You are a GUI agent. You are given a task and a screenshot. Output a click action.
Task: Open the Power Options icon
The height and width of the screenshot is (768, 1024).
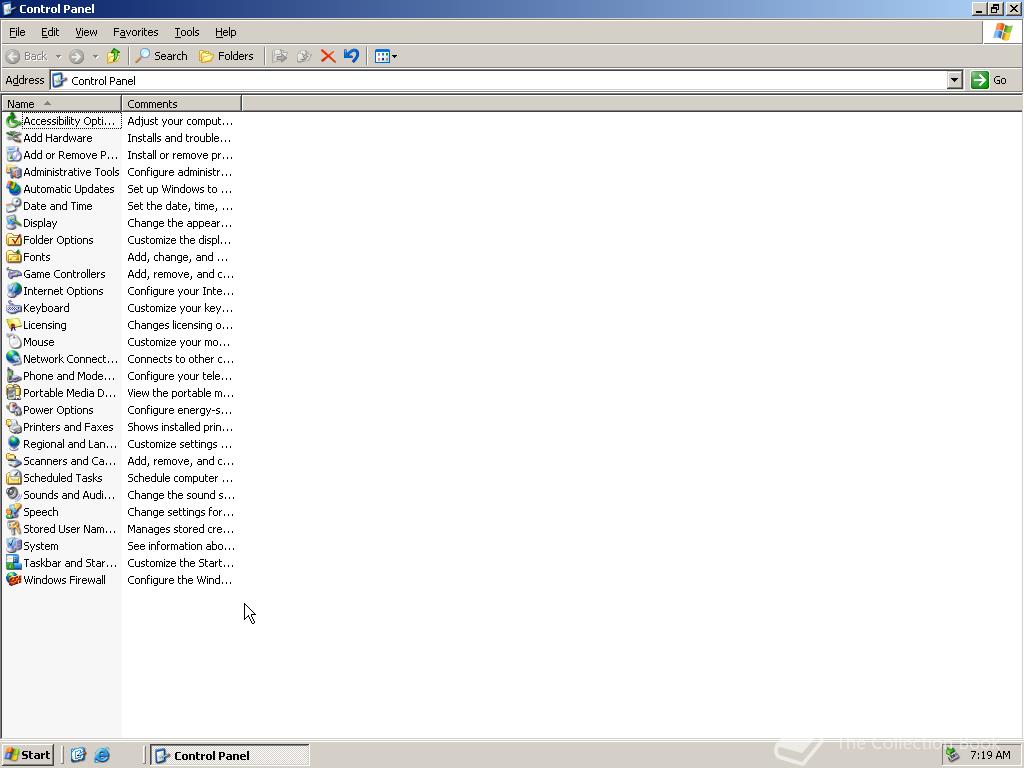(x=14, y=409)
